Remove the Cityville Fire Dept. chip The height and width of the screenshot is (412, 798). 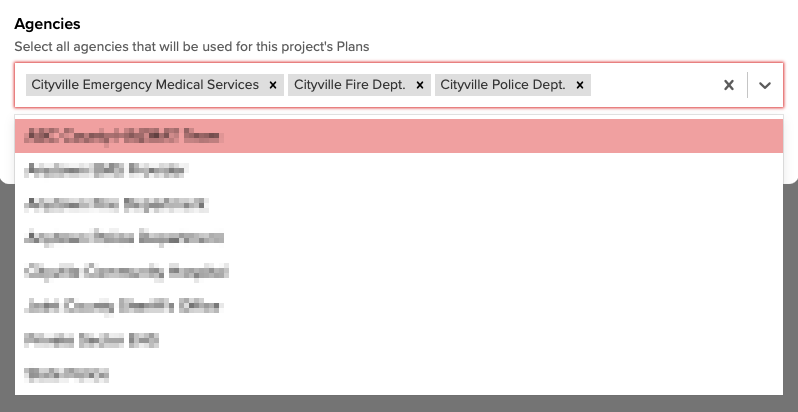pos(420,85)
